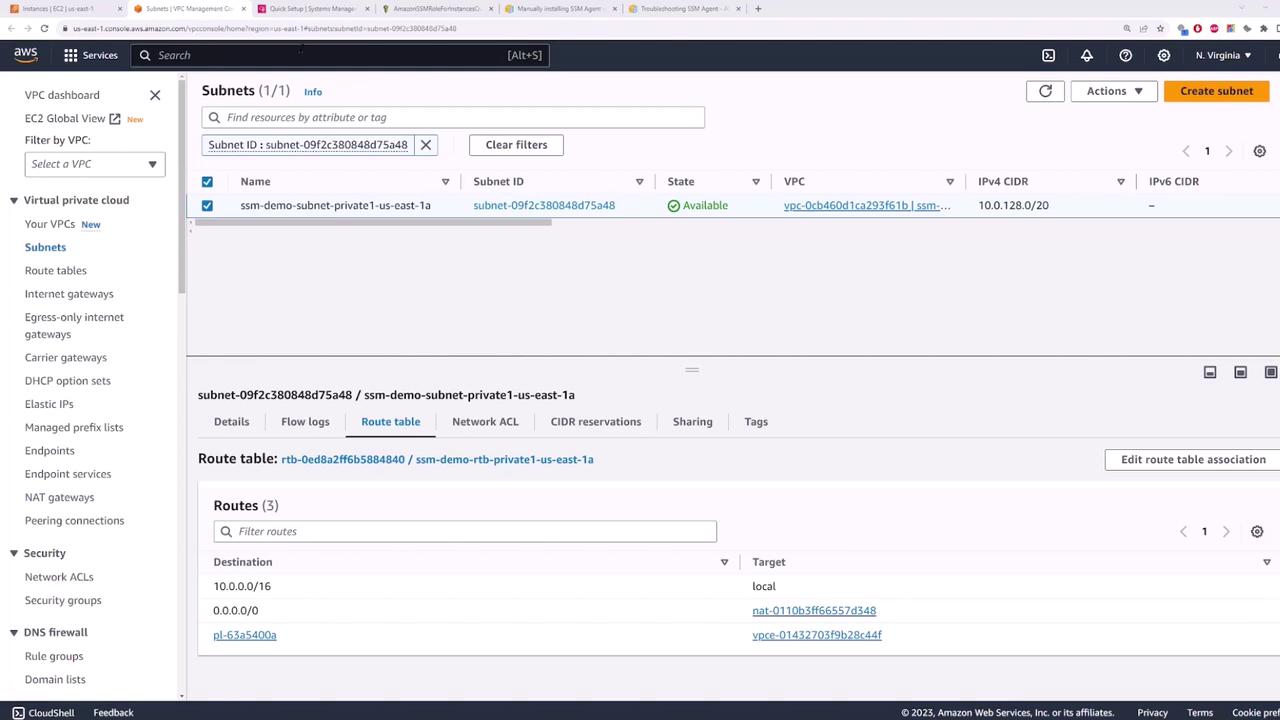Sort subnets by the Subnet ID column arrow

pos(639,182)
